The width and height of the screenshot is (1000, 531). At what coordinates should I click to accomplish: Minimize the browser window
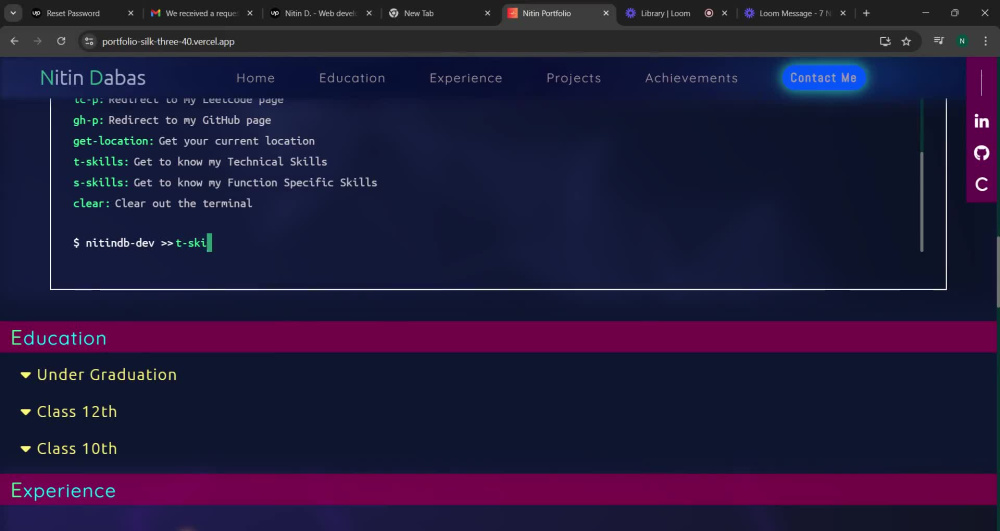(925, 13)
